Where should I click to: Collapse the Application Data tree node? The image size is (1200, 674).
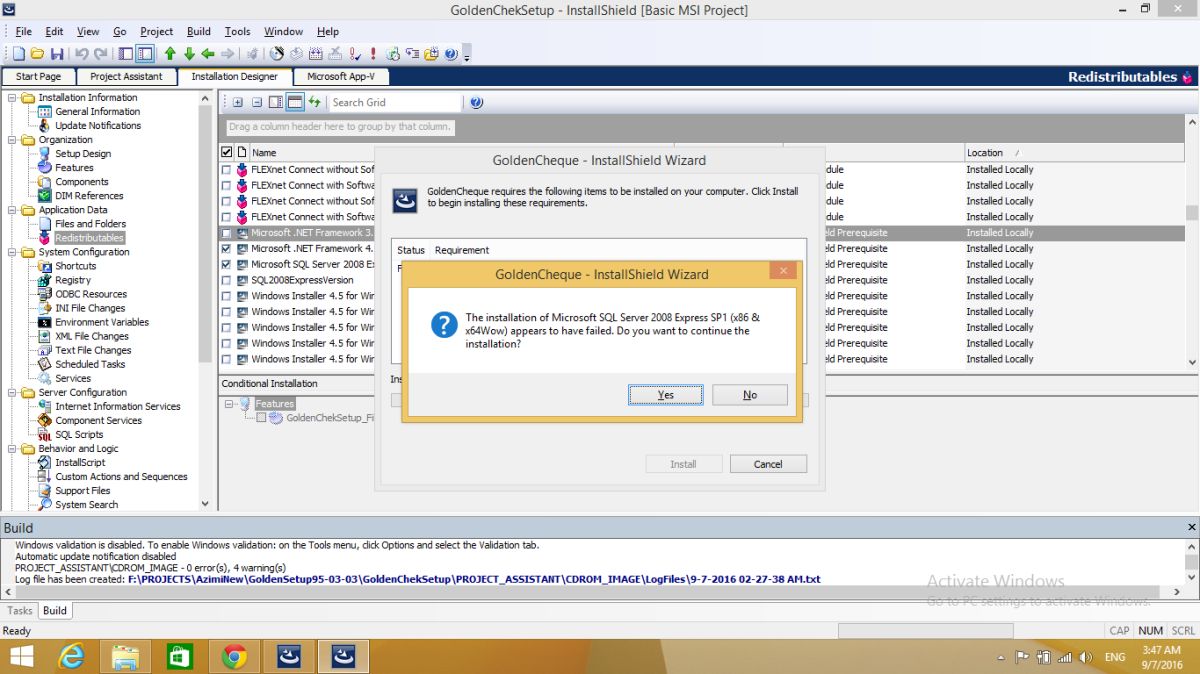point(12,210)
